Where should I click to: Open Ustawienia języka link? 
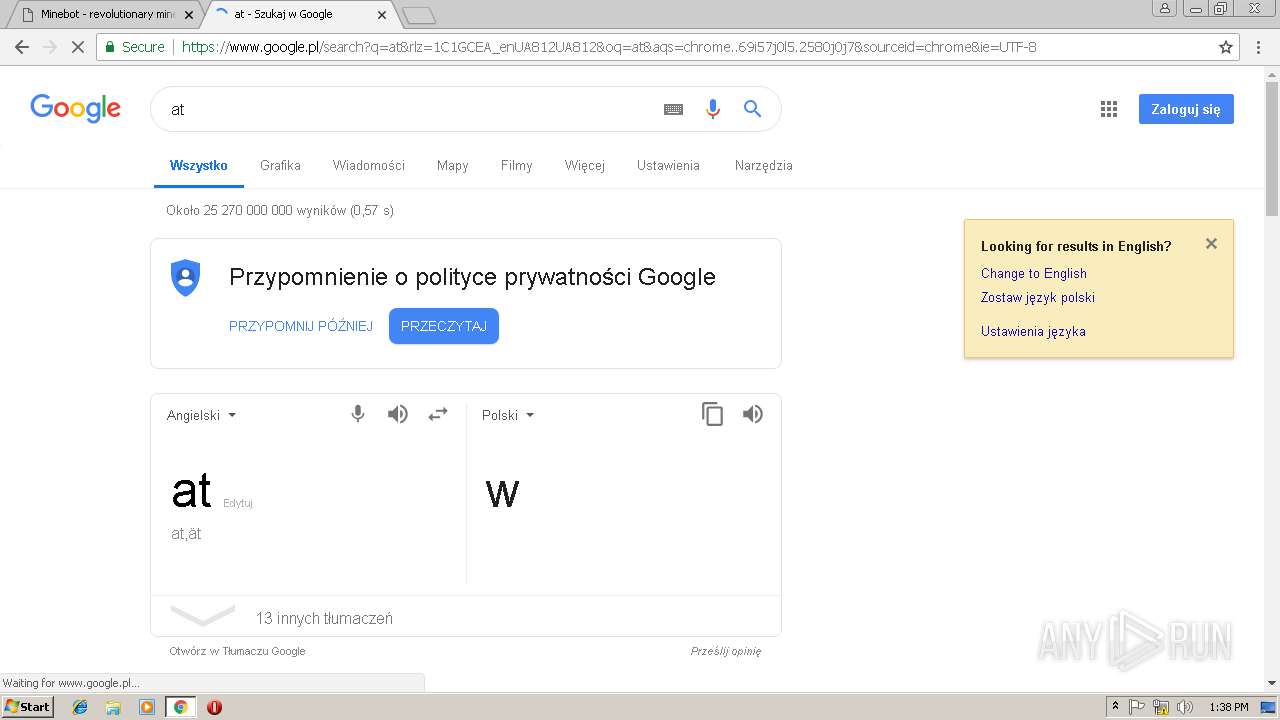coord(1033,331)
